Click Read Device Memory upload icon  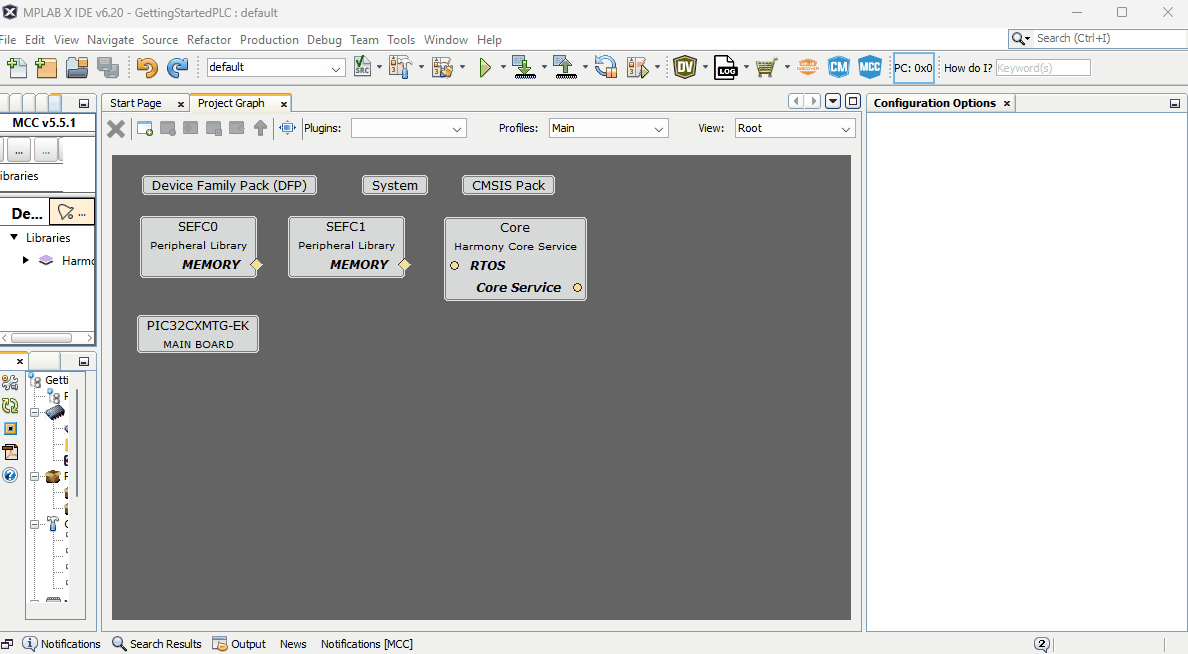(564, 67)
